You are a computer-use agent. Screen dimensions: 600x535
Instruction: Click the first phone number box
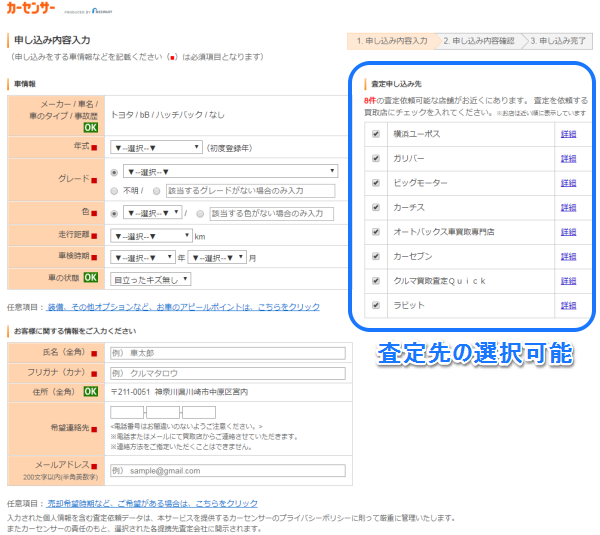pos(127,413)
